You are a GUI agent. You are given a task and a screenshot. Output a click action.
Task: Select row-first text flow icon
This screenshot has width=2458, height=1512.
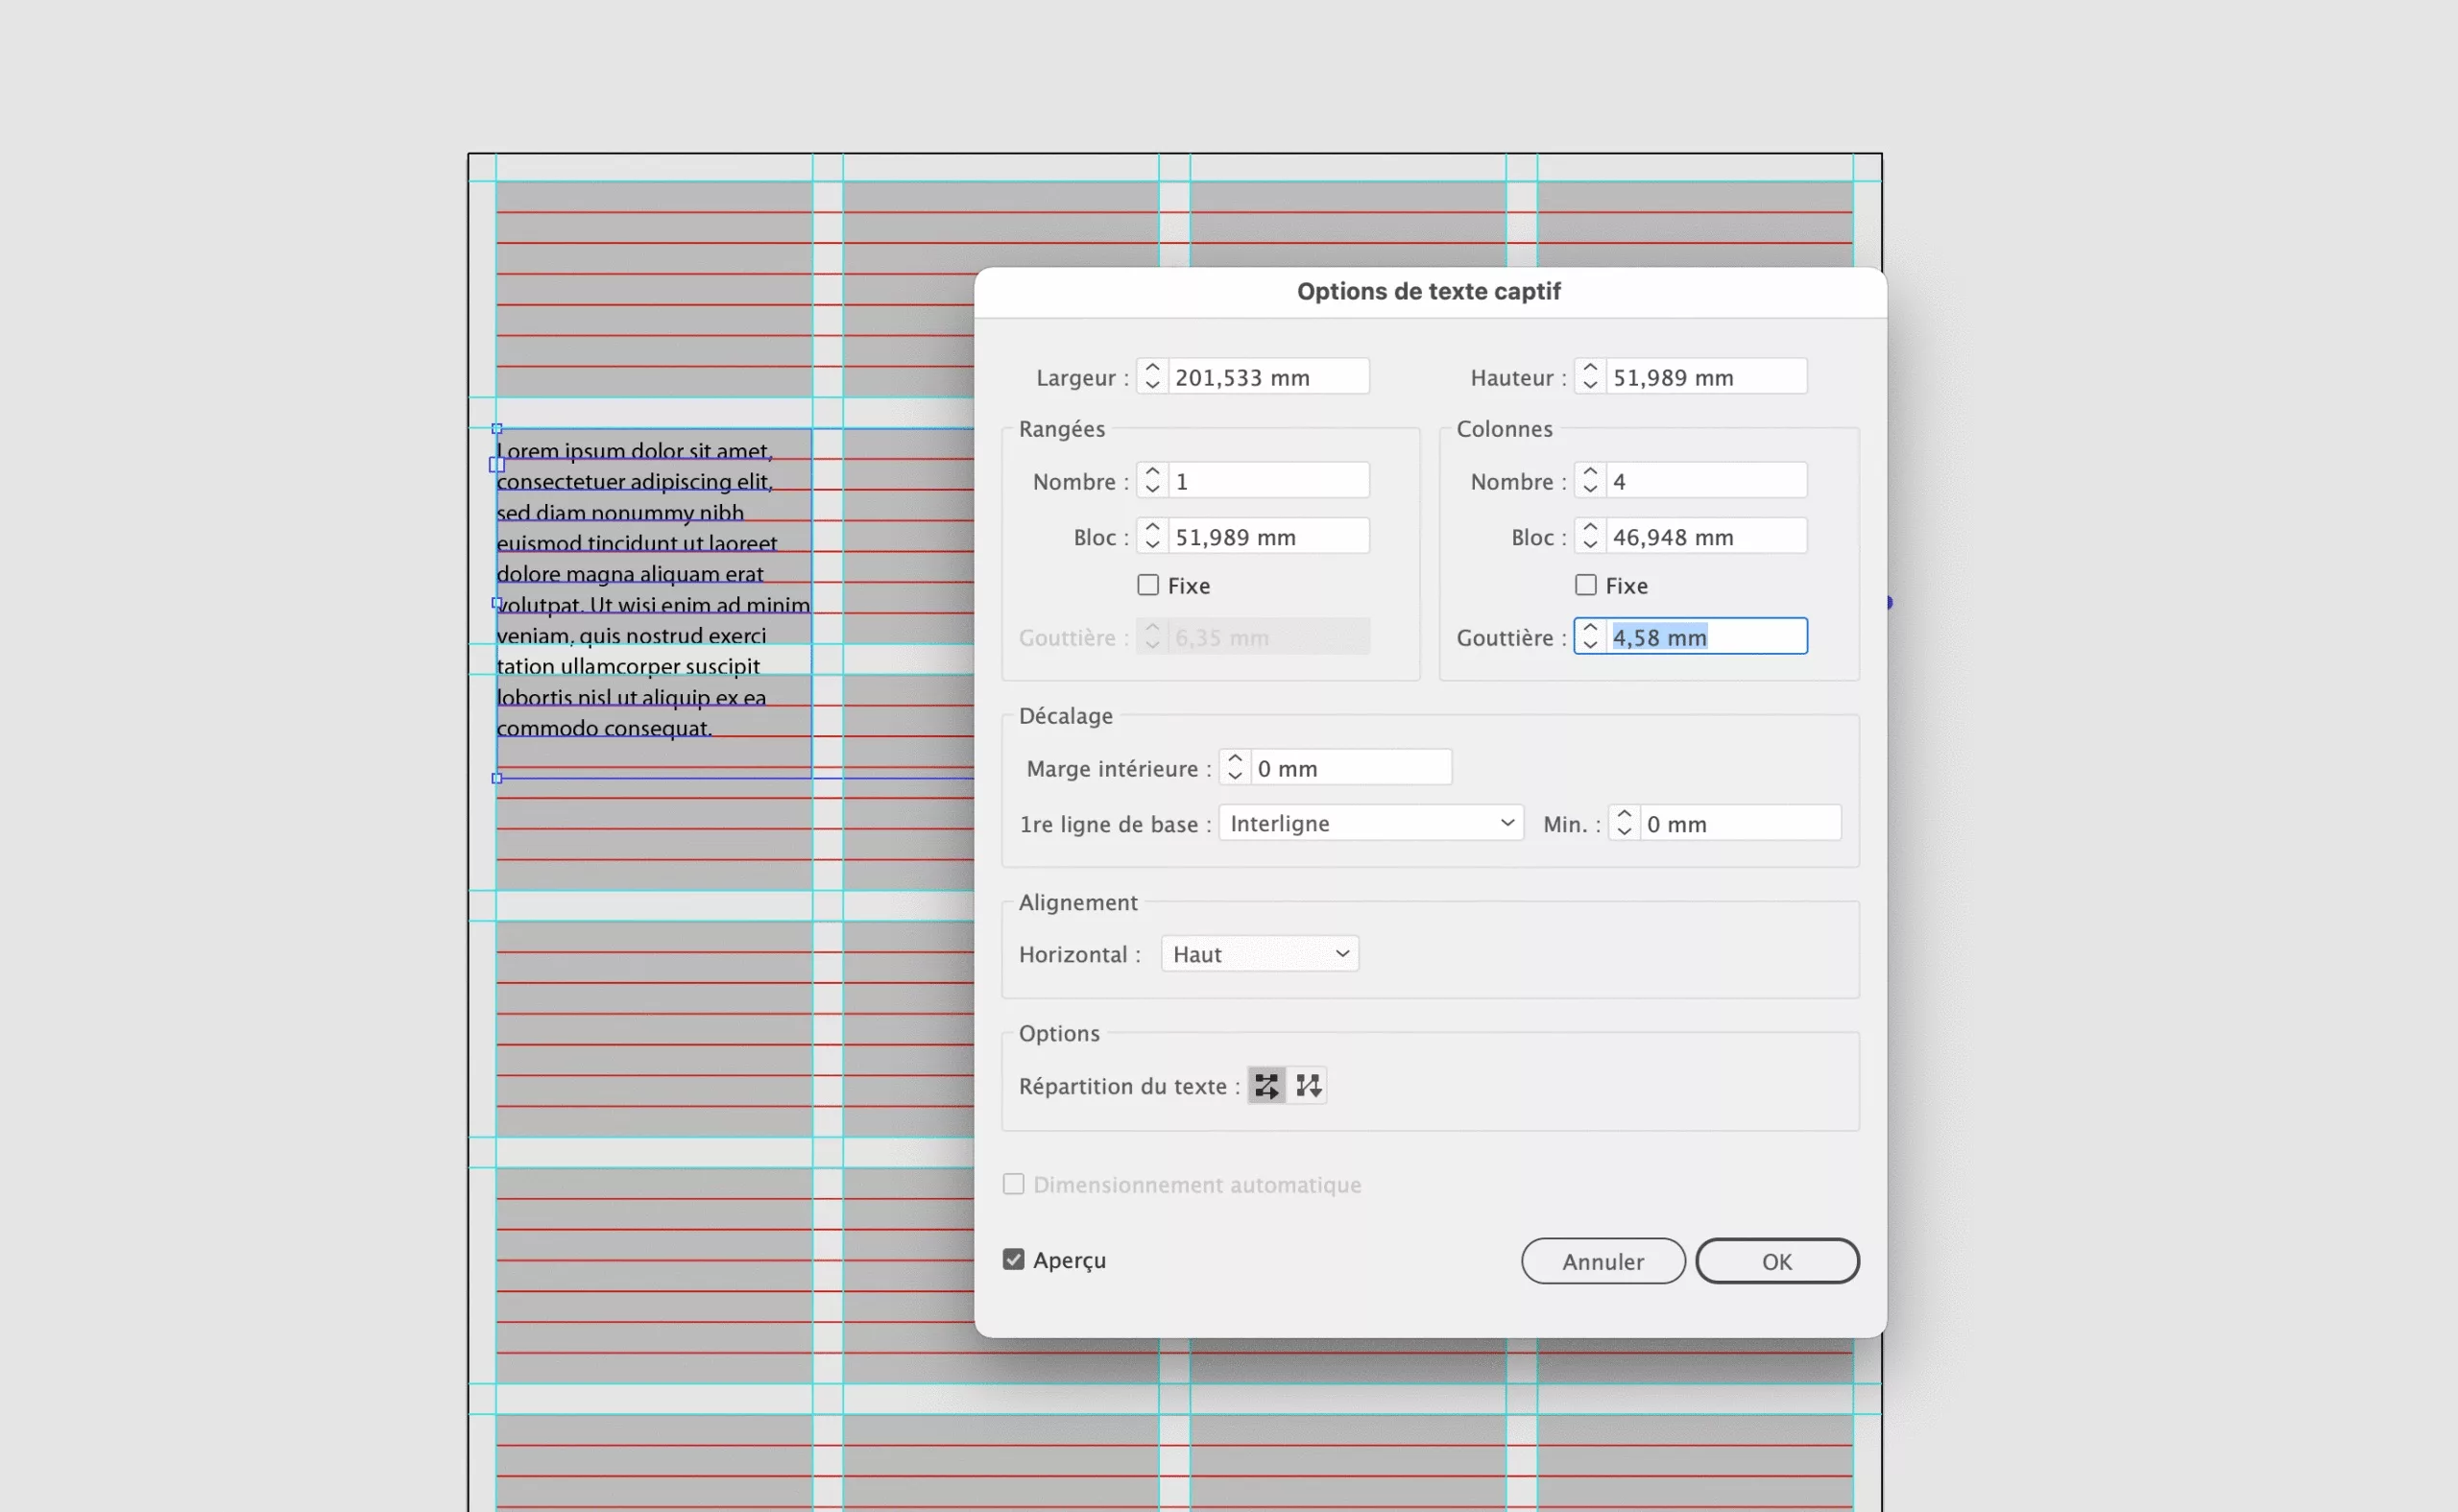point(1266,1085)
